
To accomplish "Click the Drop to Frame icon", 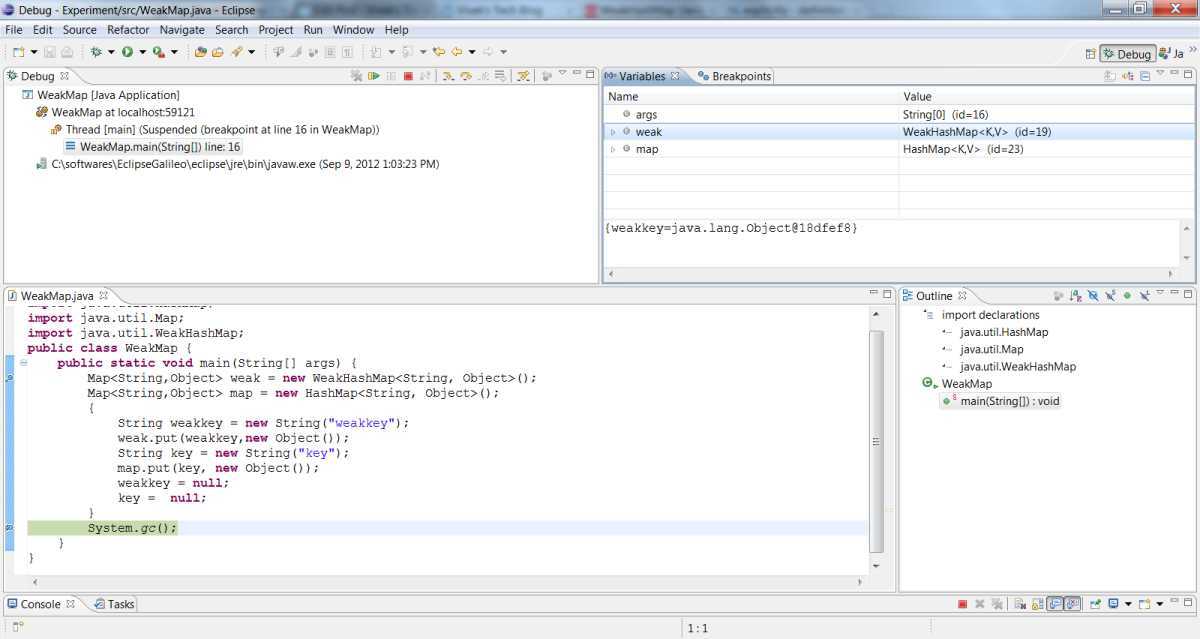I will point(499,75).
